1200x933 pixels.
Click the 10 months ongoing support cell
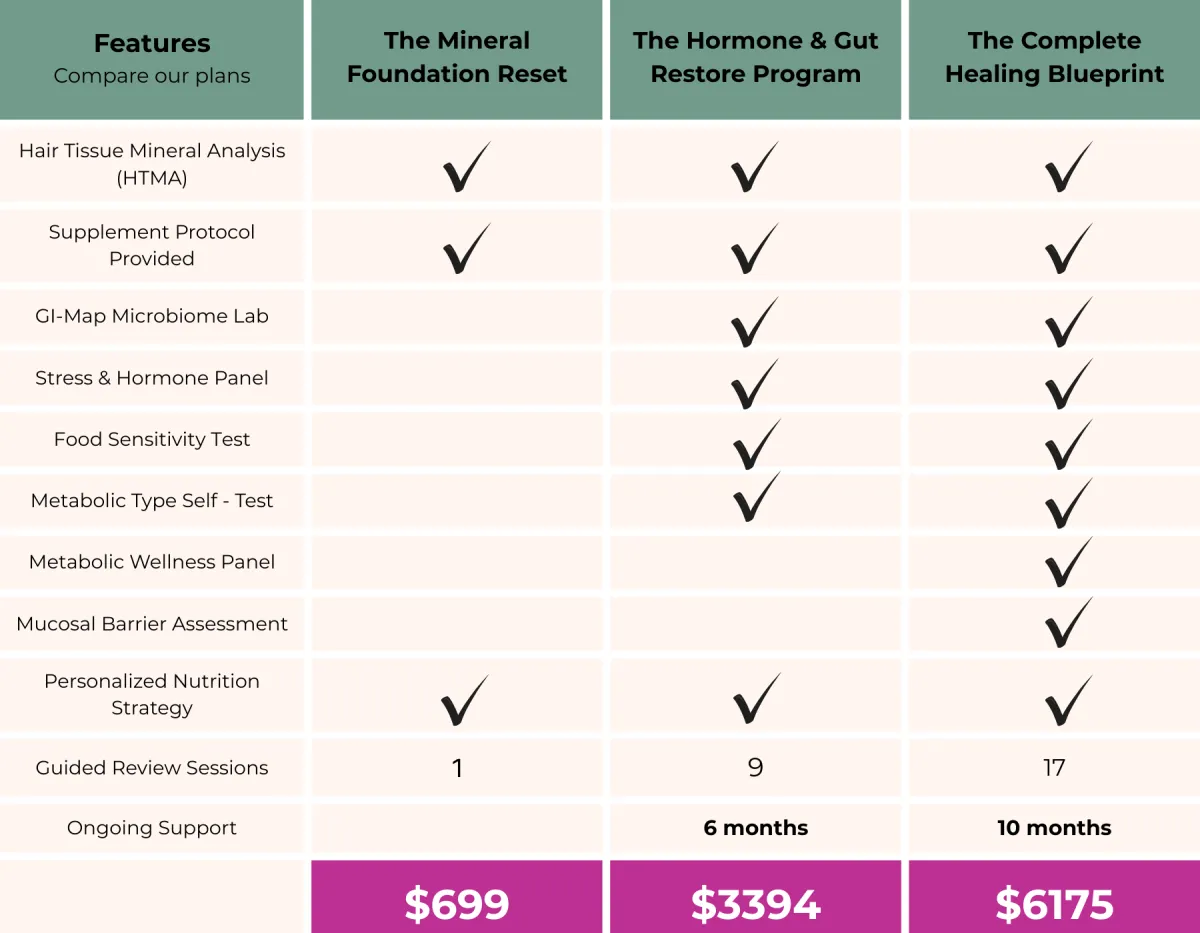tap(1054, 828)
